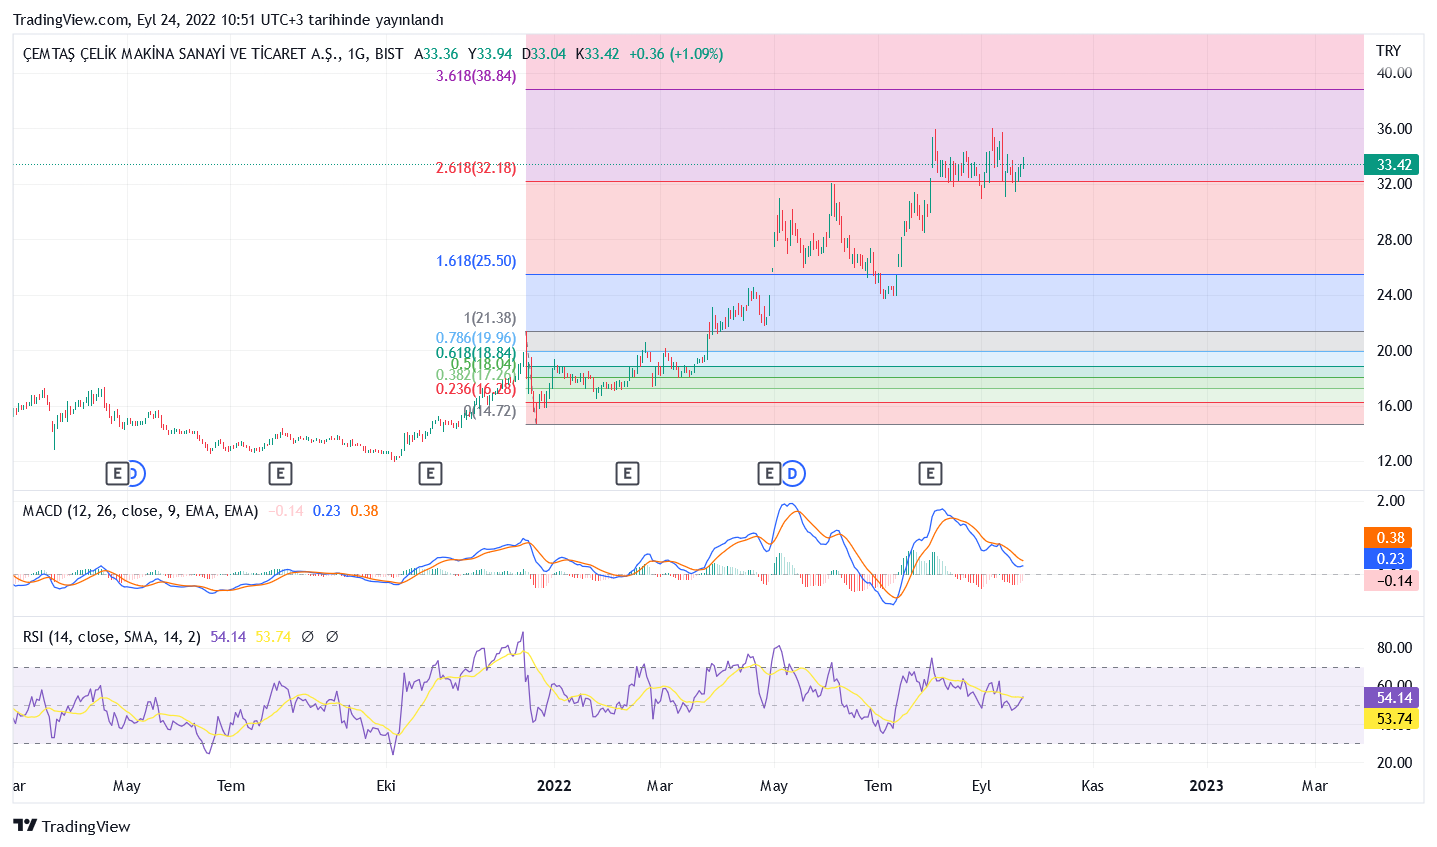Image resolution: width=1437 pixels, height=847 pixels.
Task: Click the RSI legend value 54.14 in purple
Action: tap(228, 637)
